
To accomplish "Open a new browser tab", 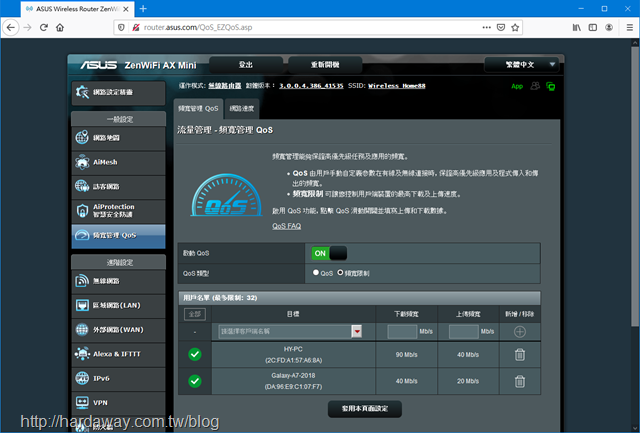I will coord(143,9).
